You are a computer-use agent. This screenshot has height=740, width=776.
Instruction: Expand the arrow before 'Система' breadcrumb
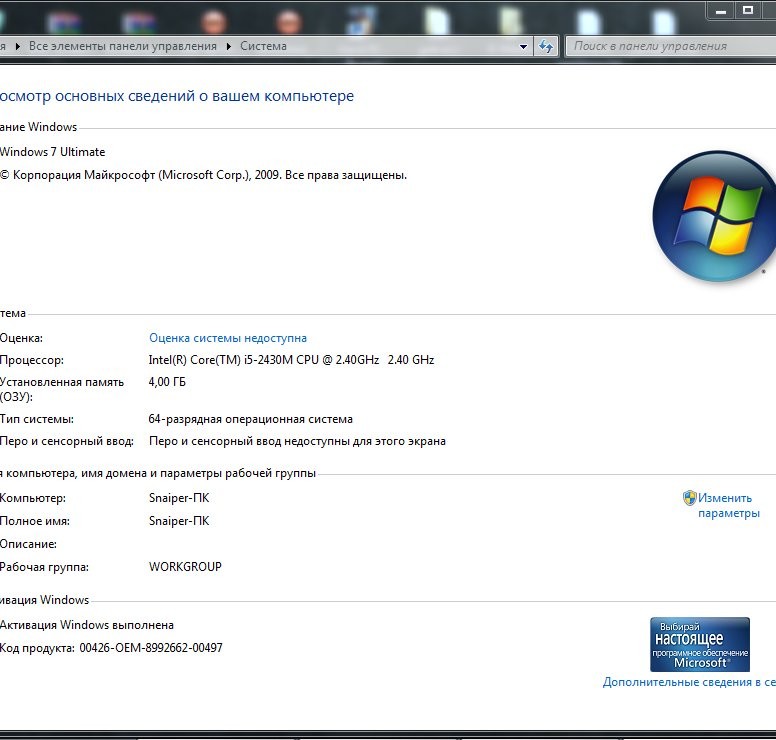(229, 47)
